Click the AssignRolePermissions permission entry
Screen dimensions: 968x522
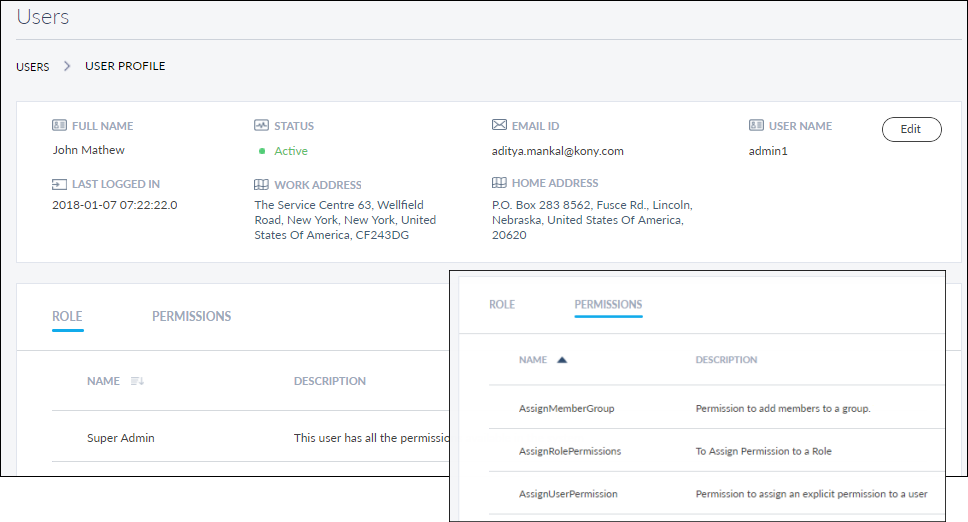pos(569,451)
